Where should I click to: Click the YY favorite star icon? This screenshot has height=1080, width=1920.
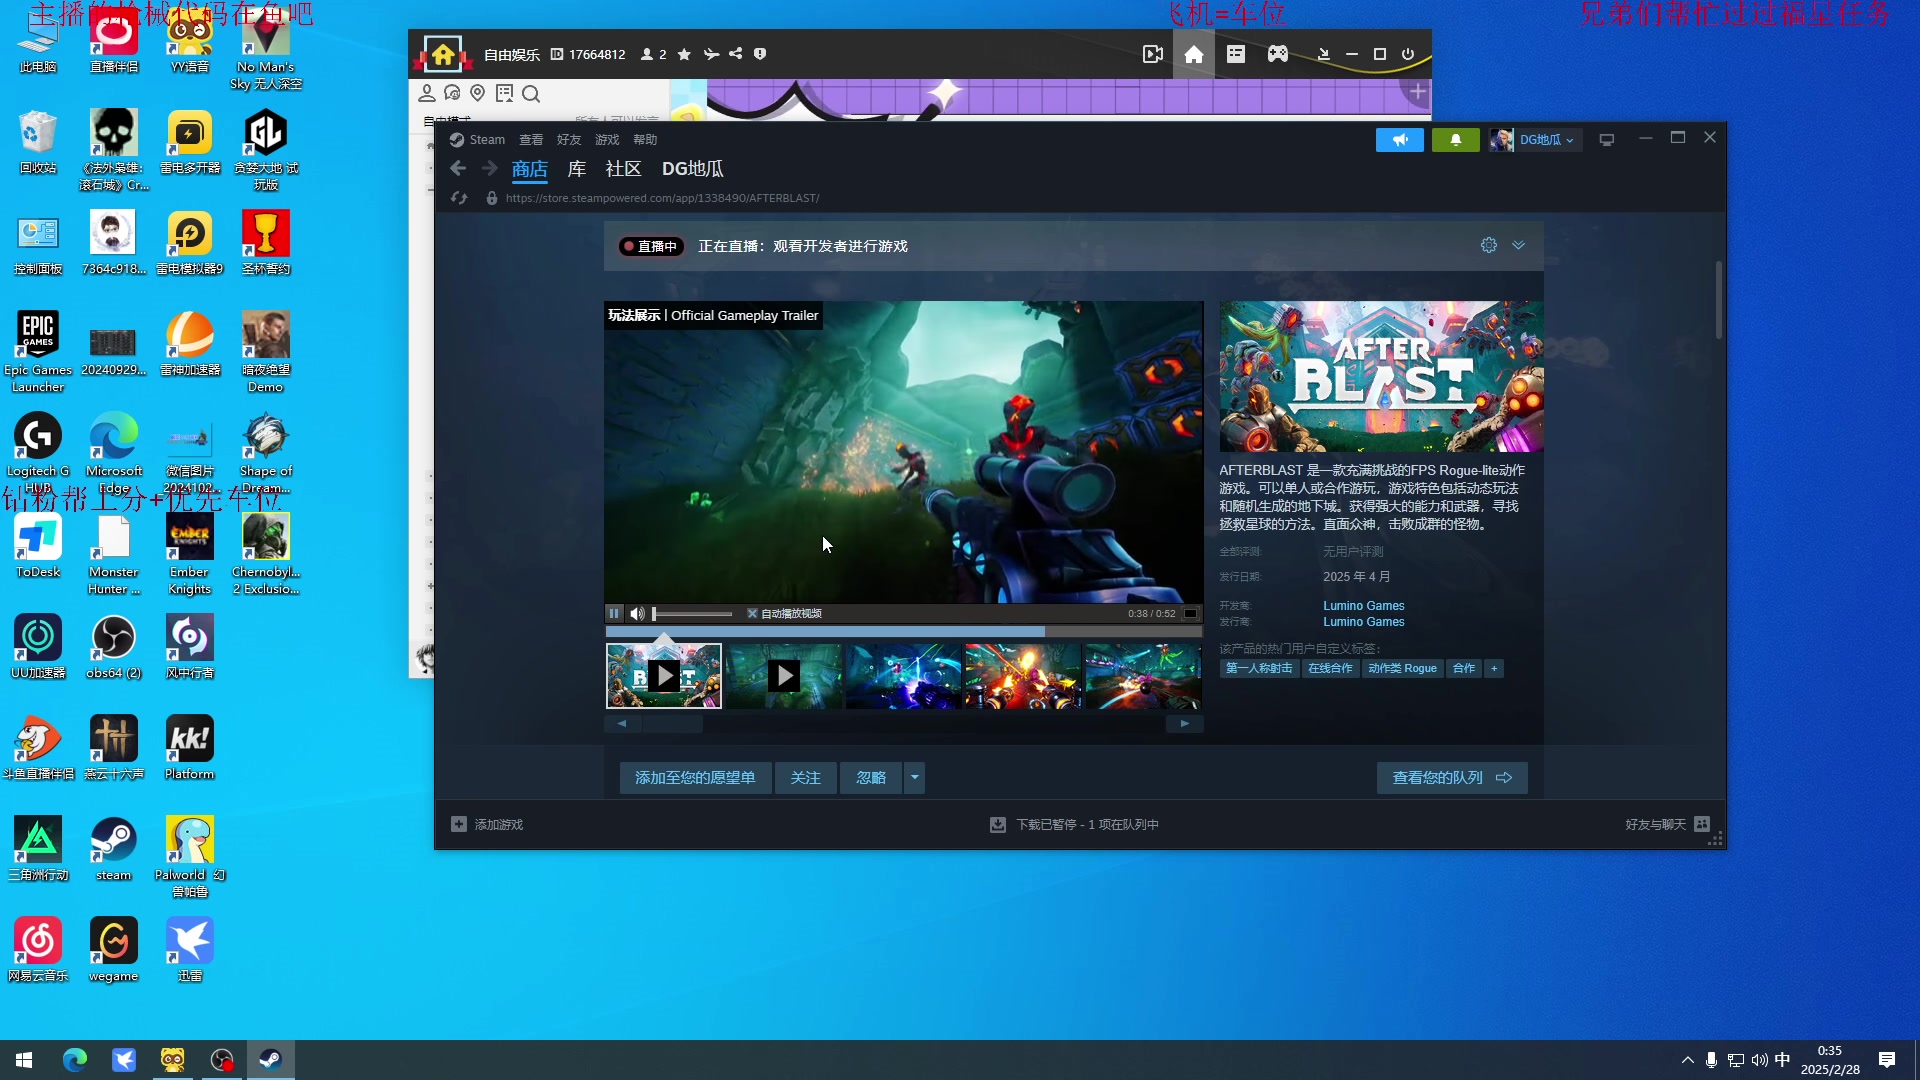(684, 54)
